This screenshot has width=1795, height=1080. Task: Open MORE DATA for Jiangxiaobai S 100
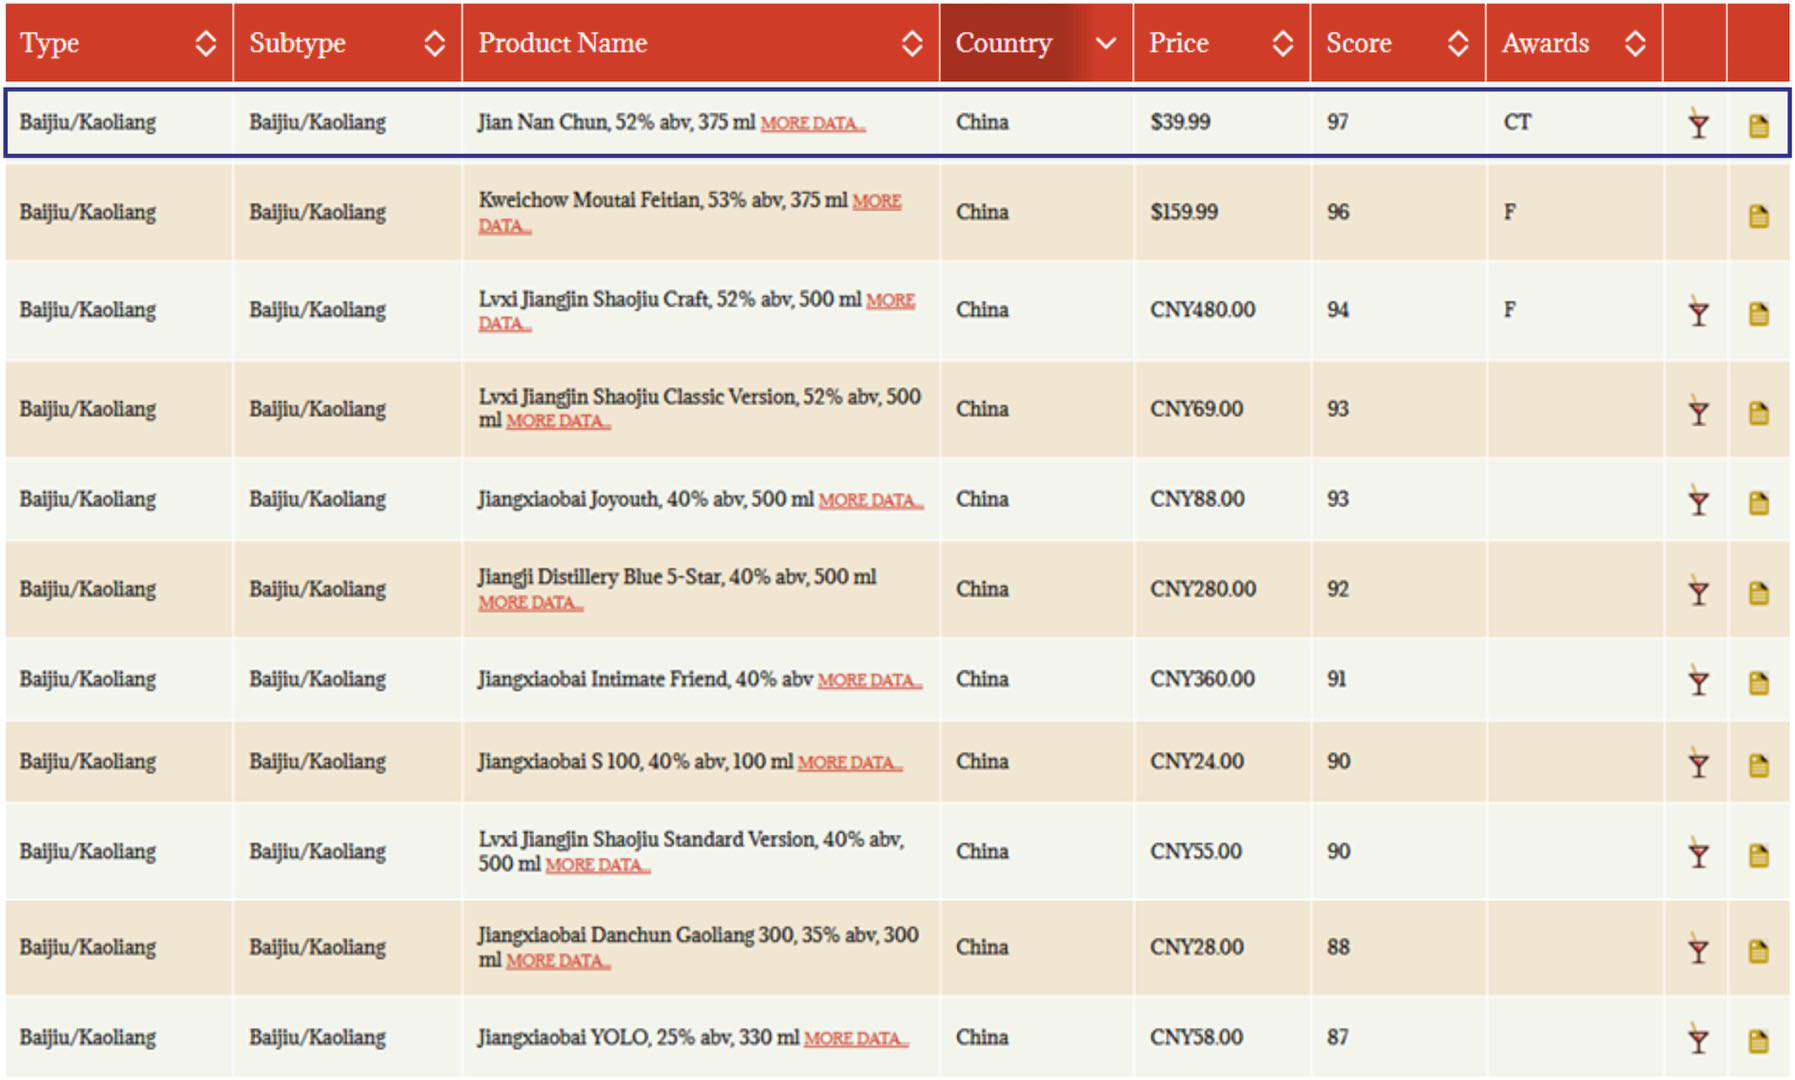pyautogui.click(x=850, y=763)
